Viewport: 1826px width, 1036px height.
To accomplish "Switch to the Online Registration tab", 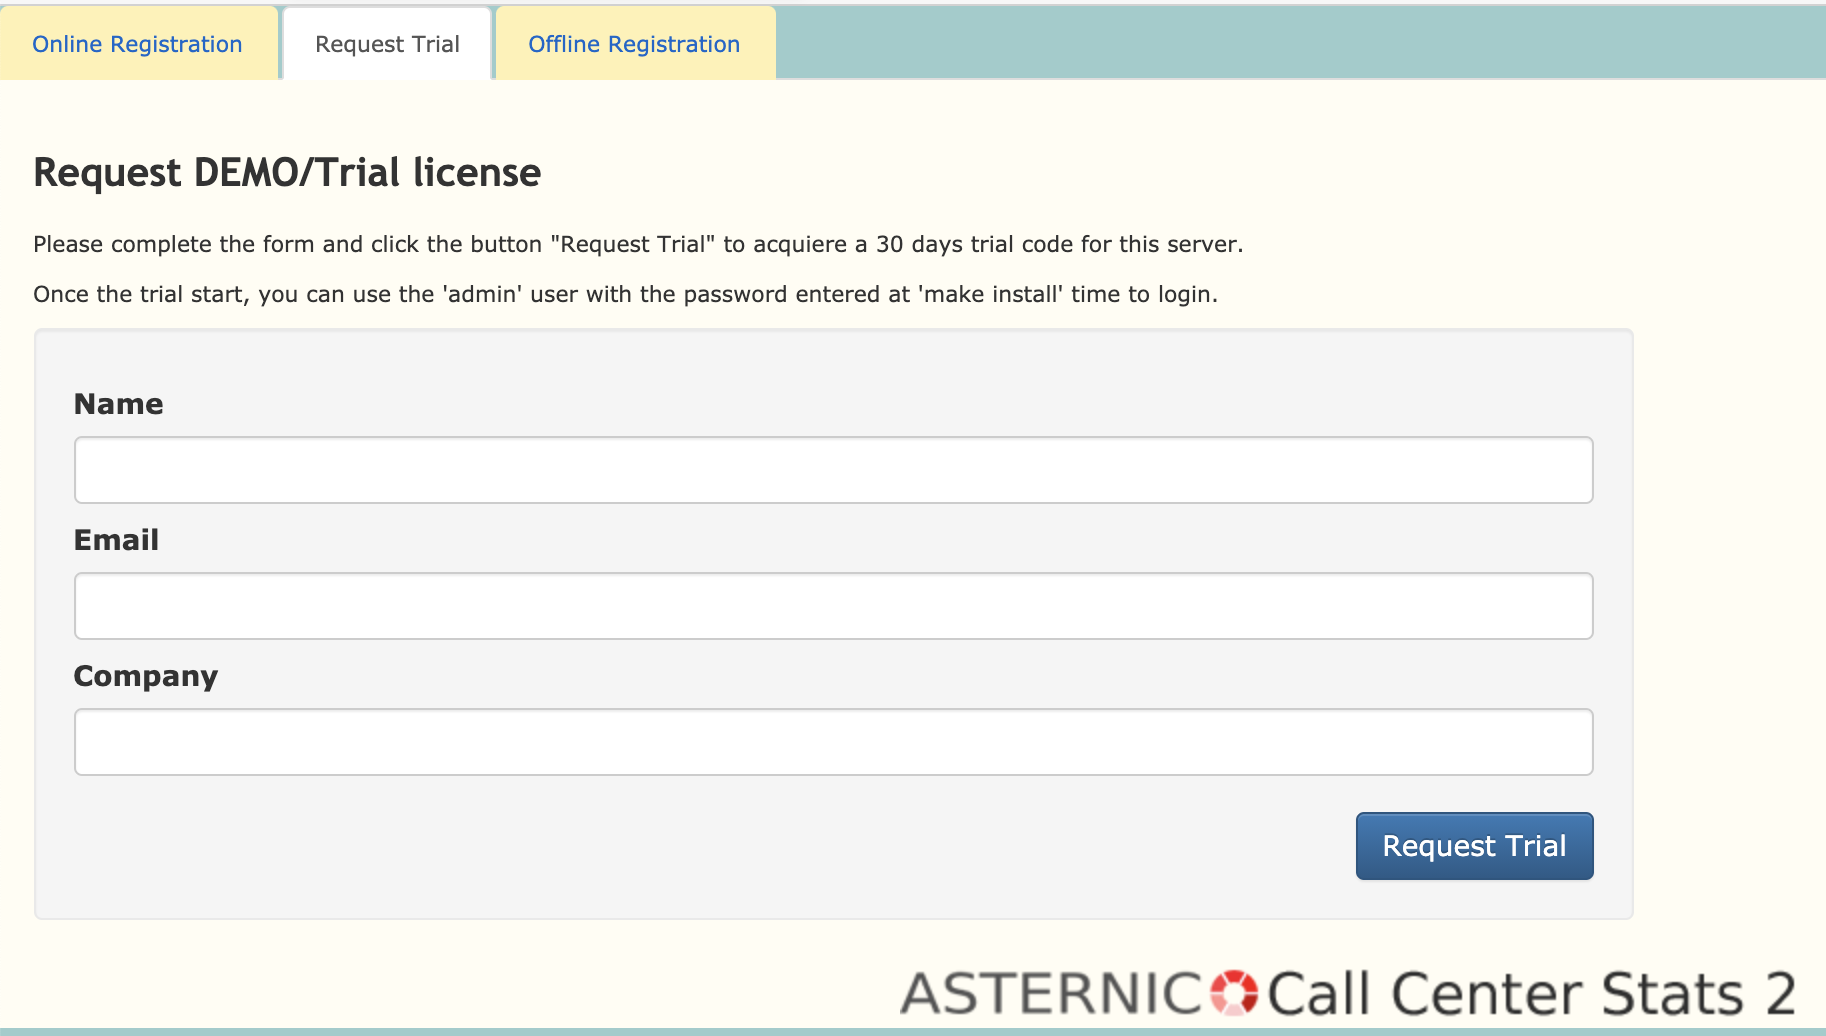I will [x=138, y=44].
